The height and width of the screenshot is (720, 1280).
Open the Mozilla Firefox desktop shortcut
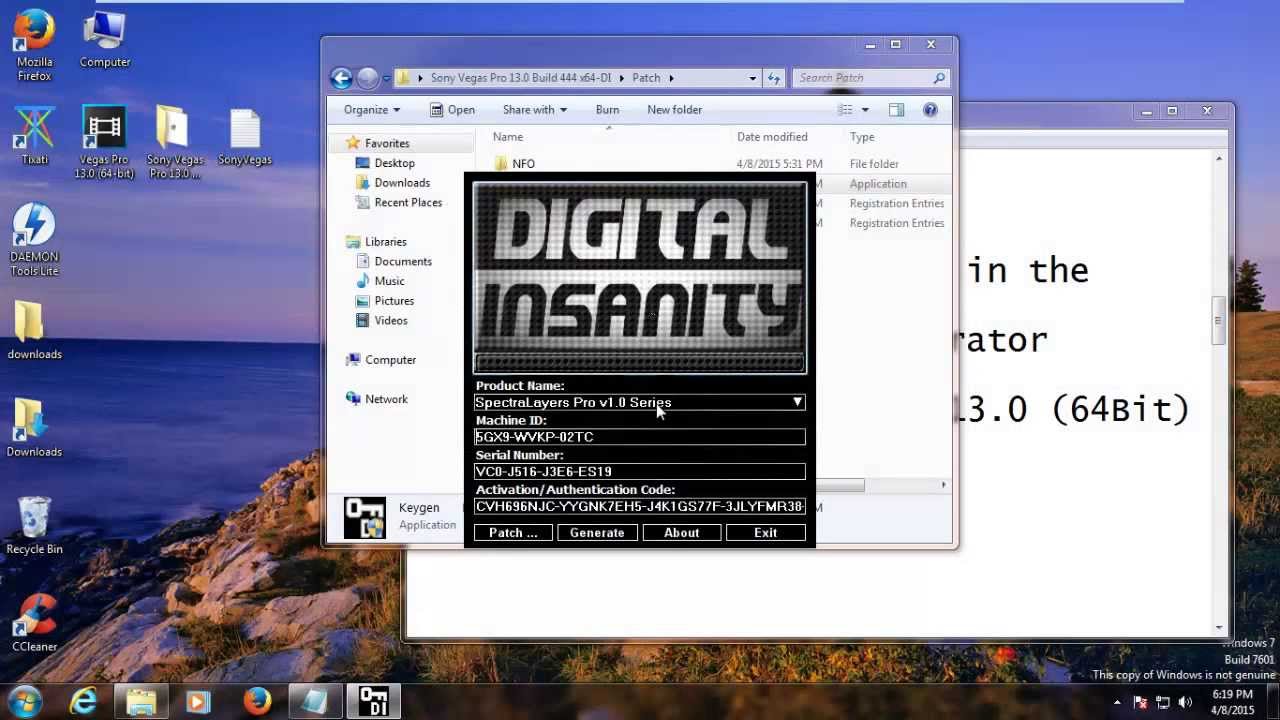click(34, 45)
